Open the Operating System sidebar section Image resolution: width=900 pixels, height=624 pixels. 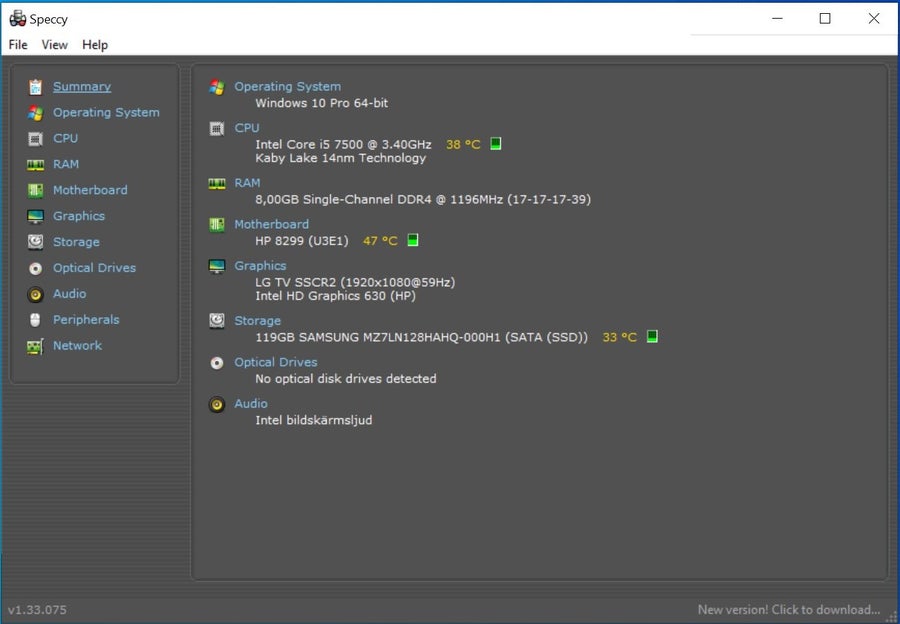(106, 113)
